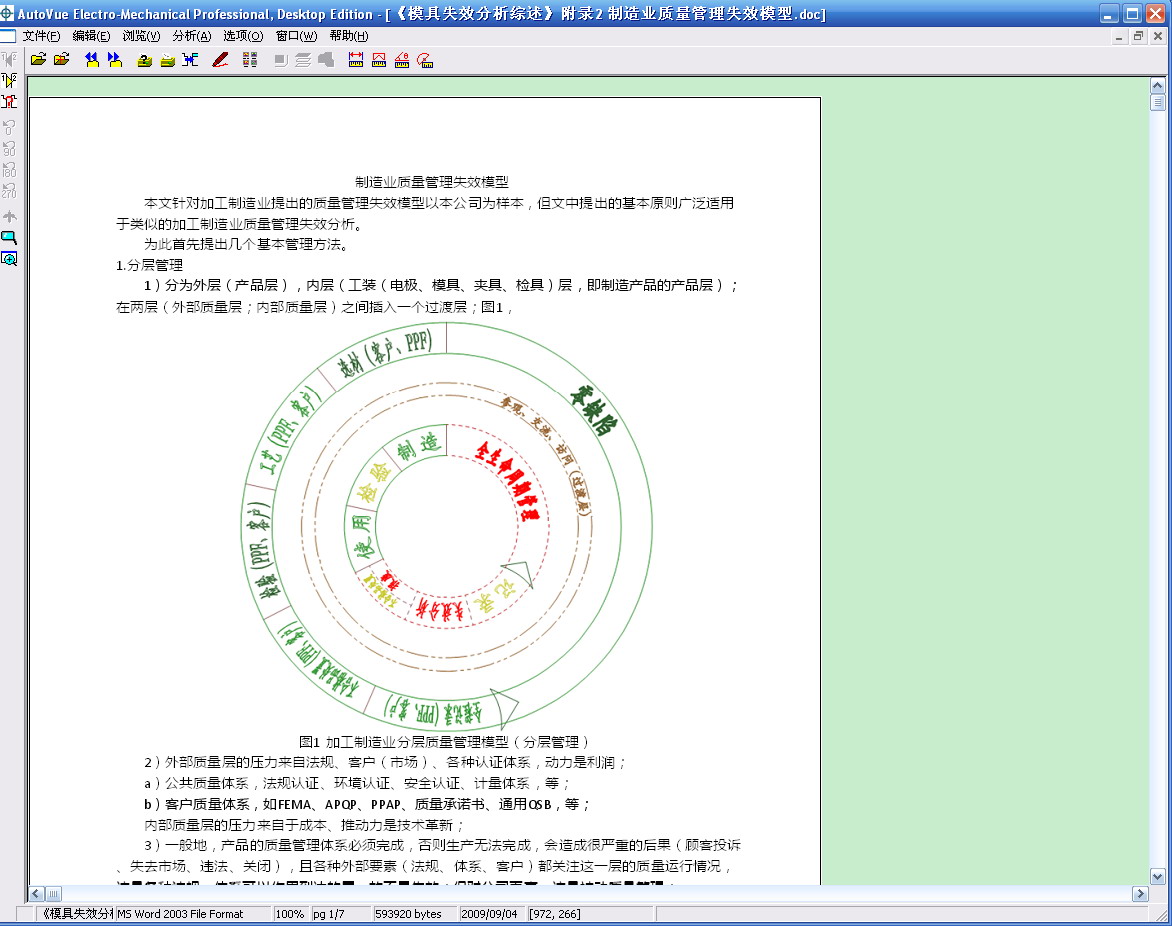Screen dimensions: 1172x926
Task: Rotate view to 0 degrees
Action: [9, 128]
